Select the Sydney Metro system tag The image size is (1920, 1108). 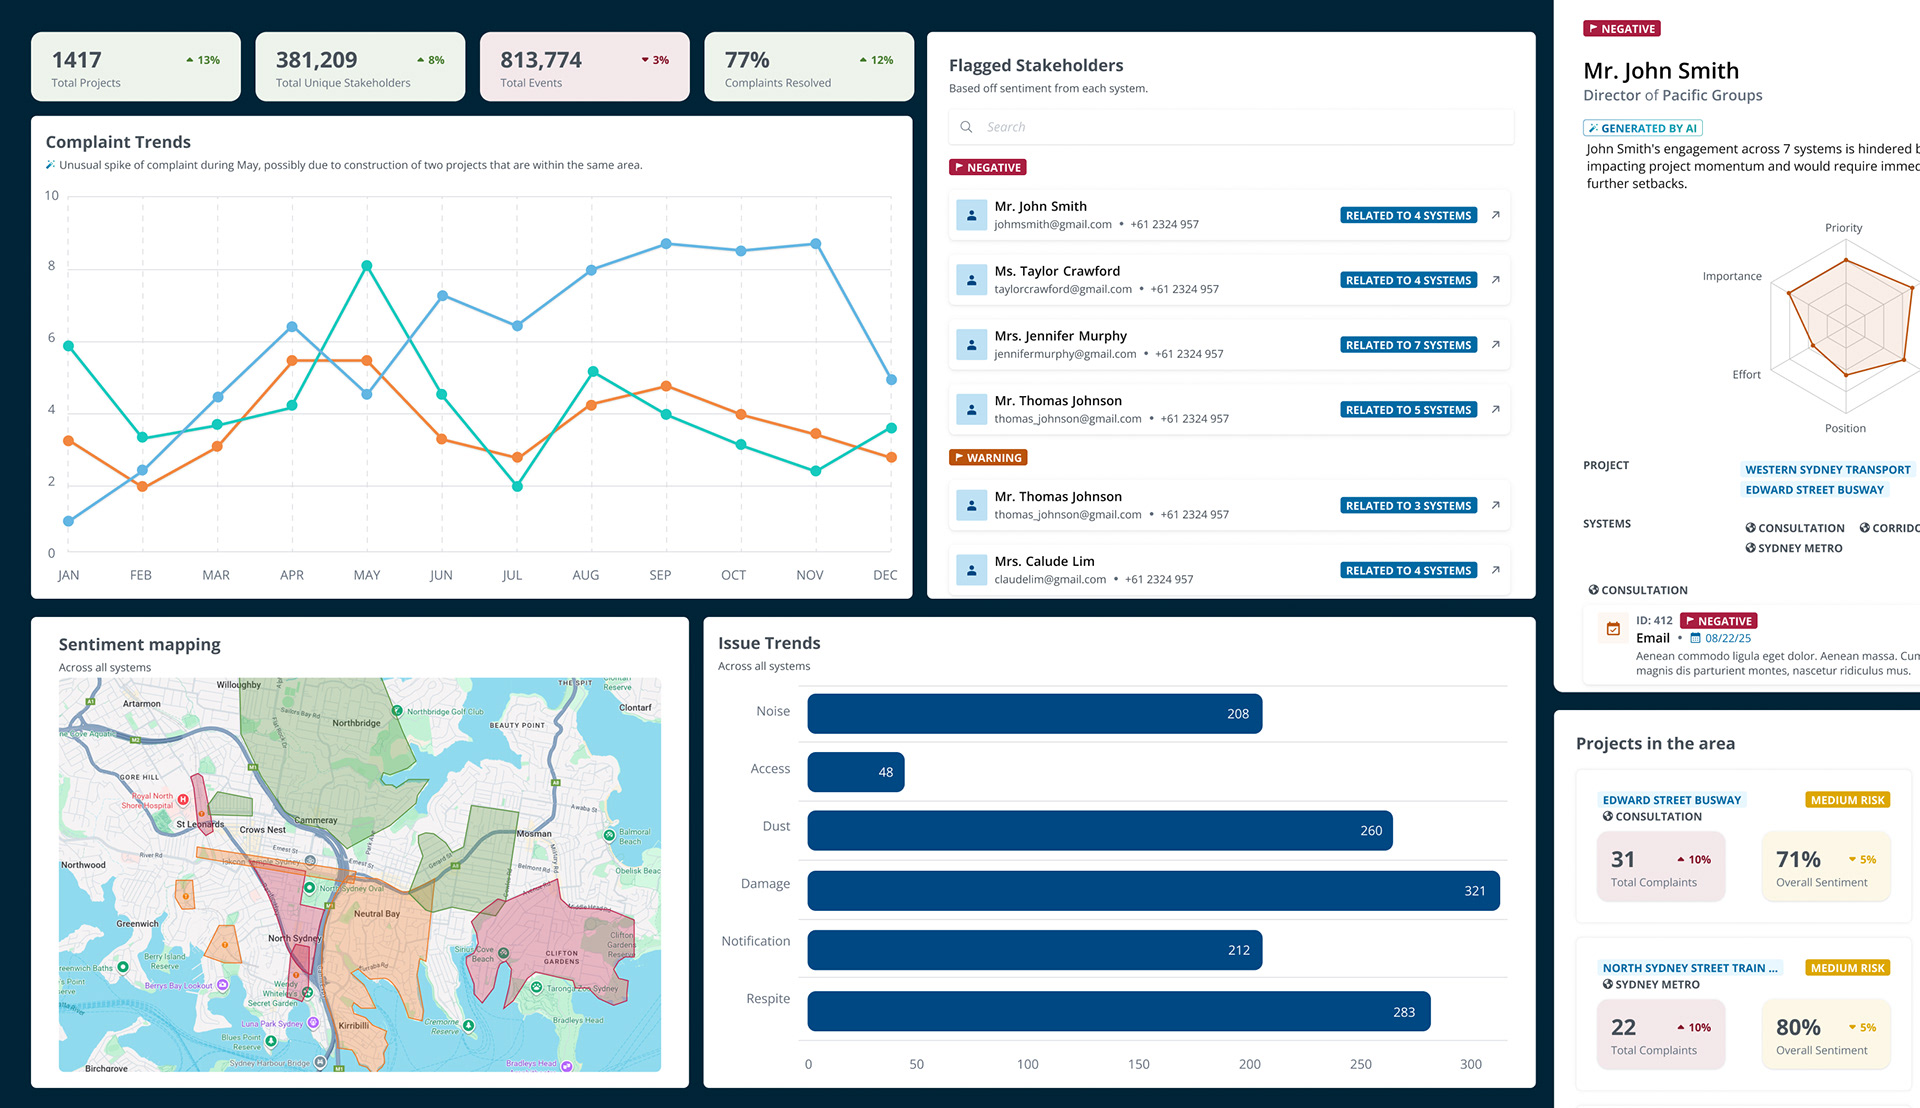click(1794, 548)
